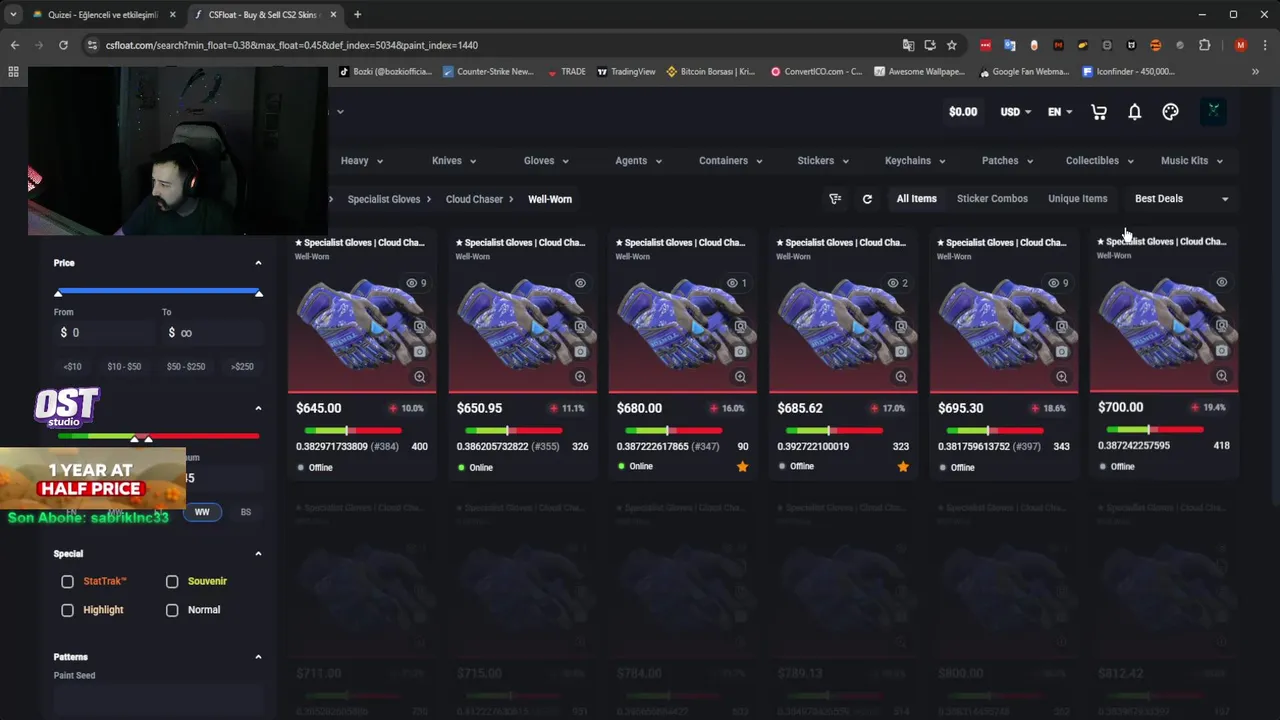The height and width of the screenshot is (720, 1280).
Task: Click the refresh listings icon
Action: point(867,199)
